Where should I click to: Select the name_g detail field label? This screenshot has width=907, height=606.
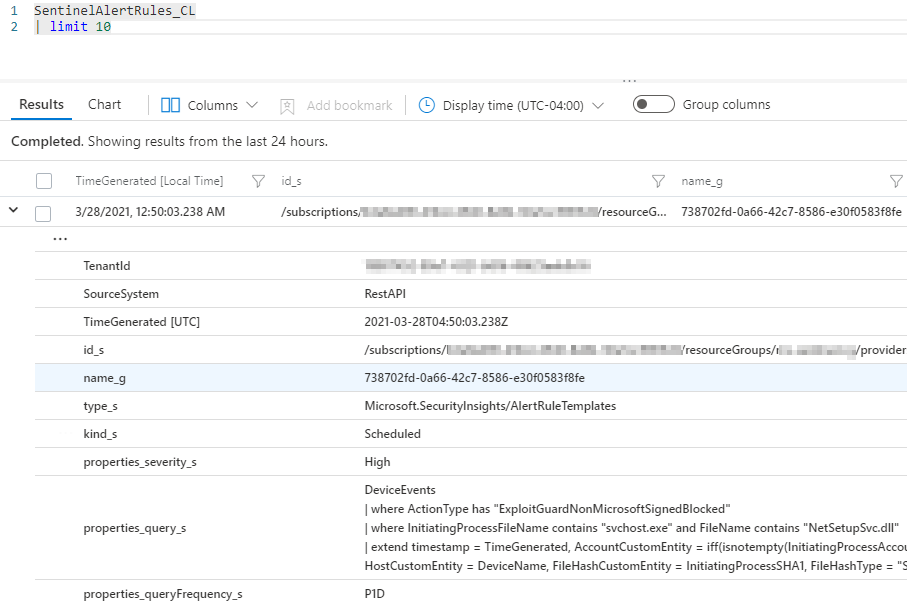pos(105,378)
